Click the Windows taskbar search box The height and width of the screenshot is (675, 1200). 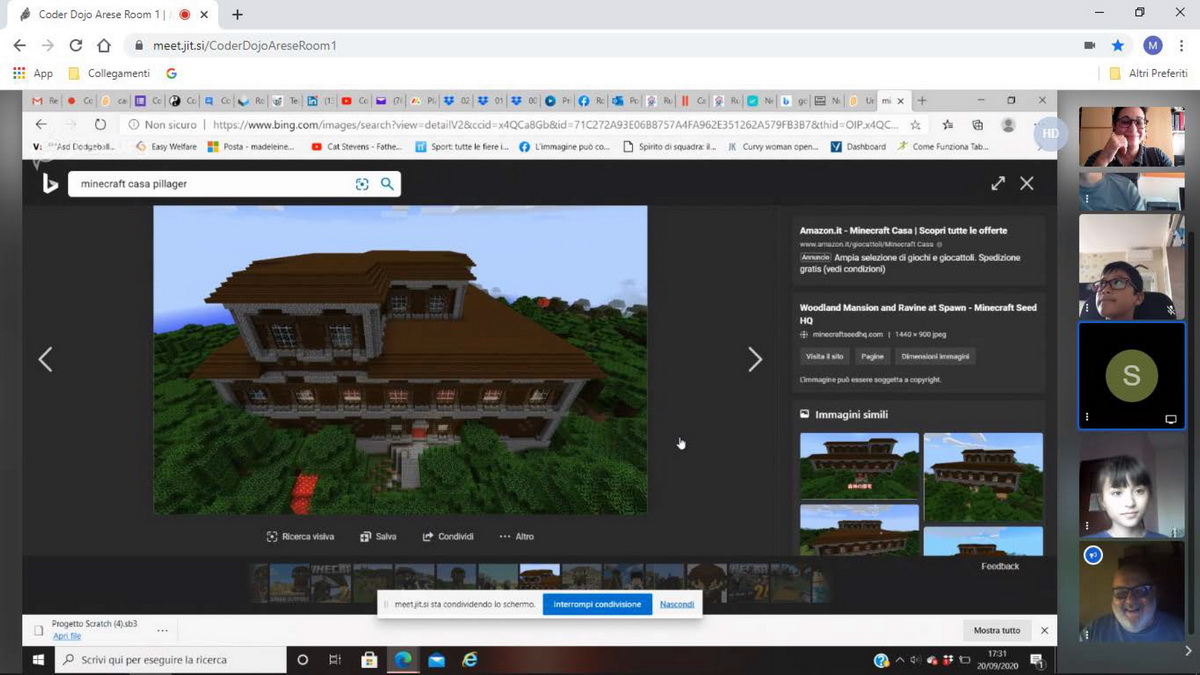click(170, 660)
